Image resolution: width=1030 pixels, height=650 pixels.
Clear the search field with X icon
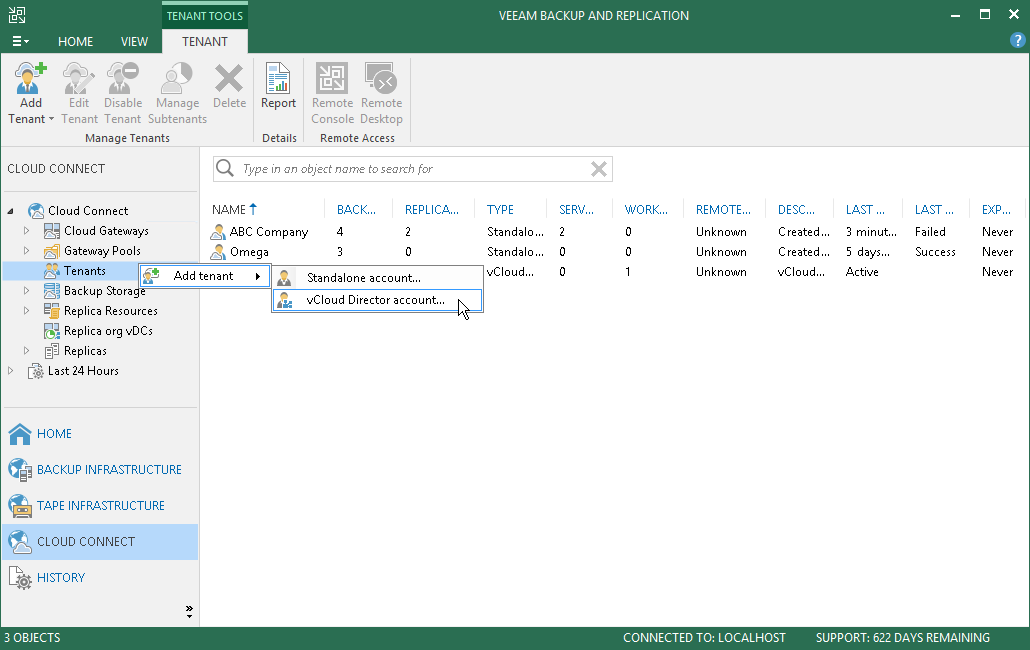[598, 169]
